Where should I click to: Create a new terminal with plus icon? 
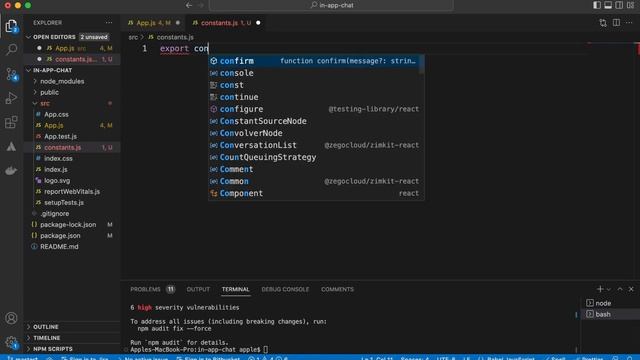coord(600,289)
